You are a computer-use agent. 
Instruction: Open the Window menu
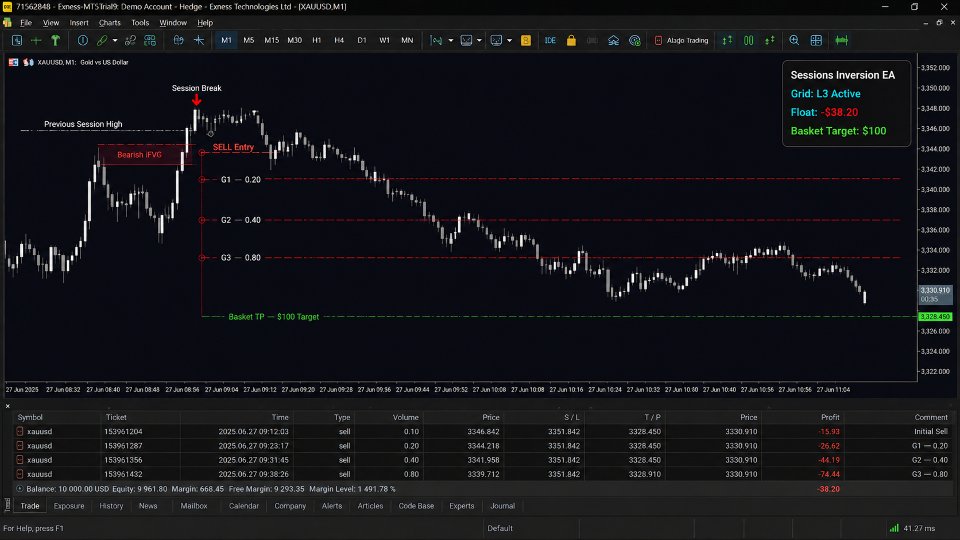point(173,23)
